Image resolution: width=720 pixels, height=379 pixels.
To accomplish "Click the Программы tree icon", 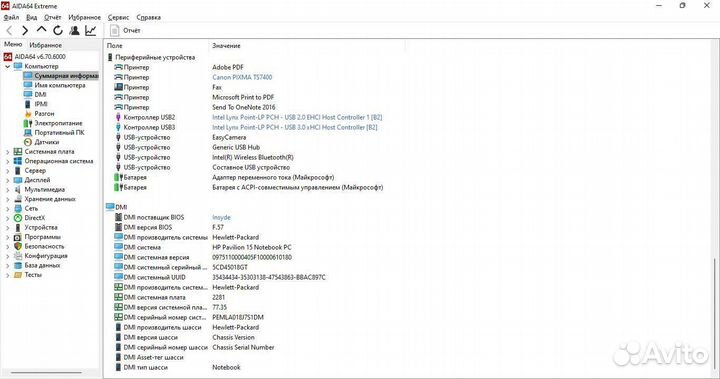I will (18, 237).
